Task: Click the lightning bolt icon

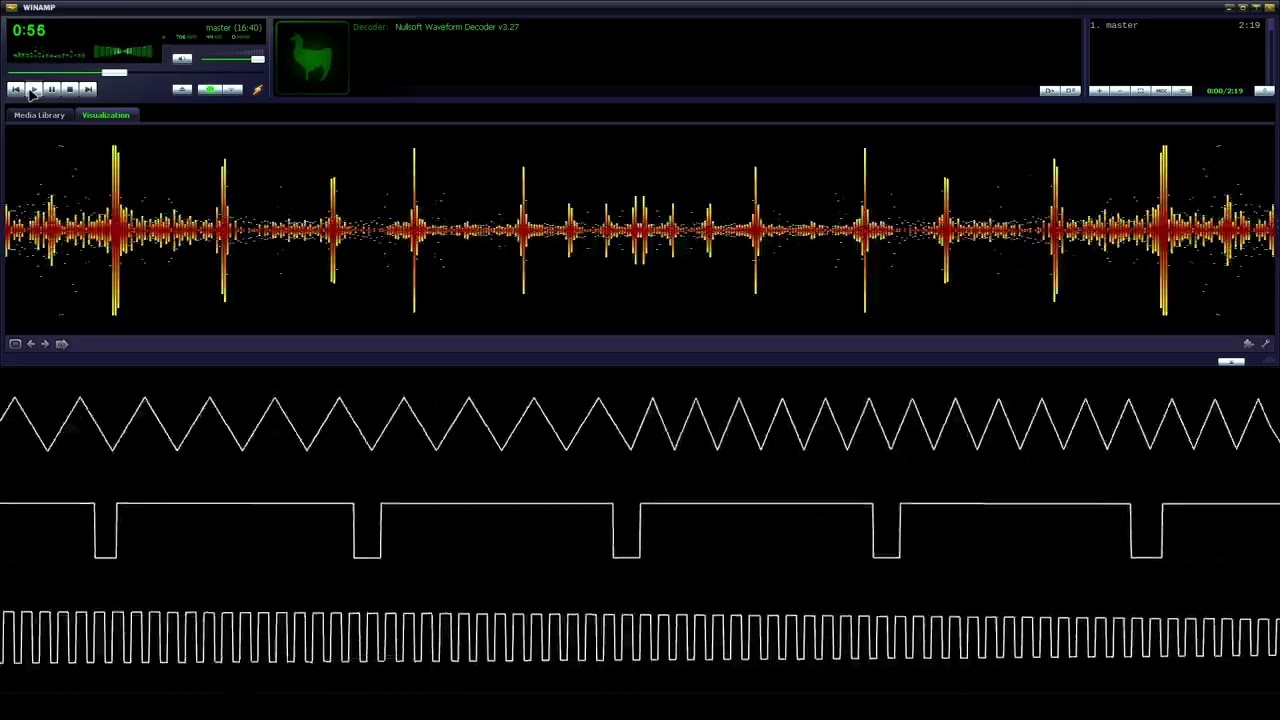Action: [x=257, y=90]
